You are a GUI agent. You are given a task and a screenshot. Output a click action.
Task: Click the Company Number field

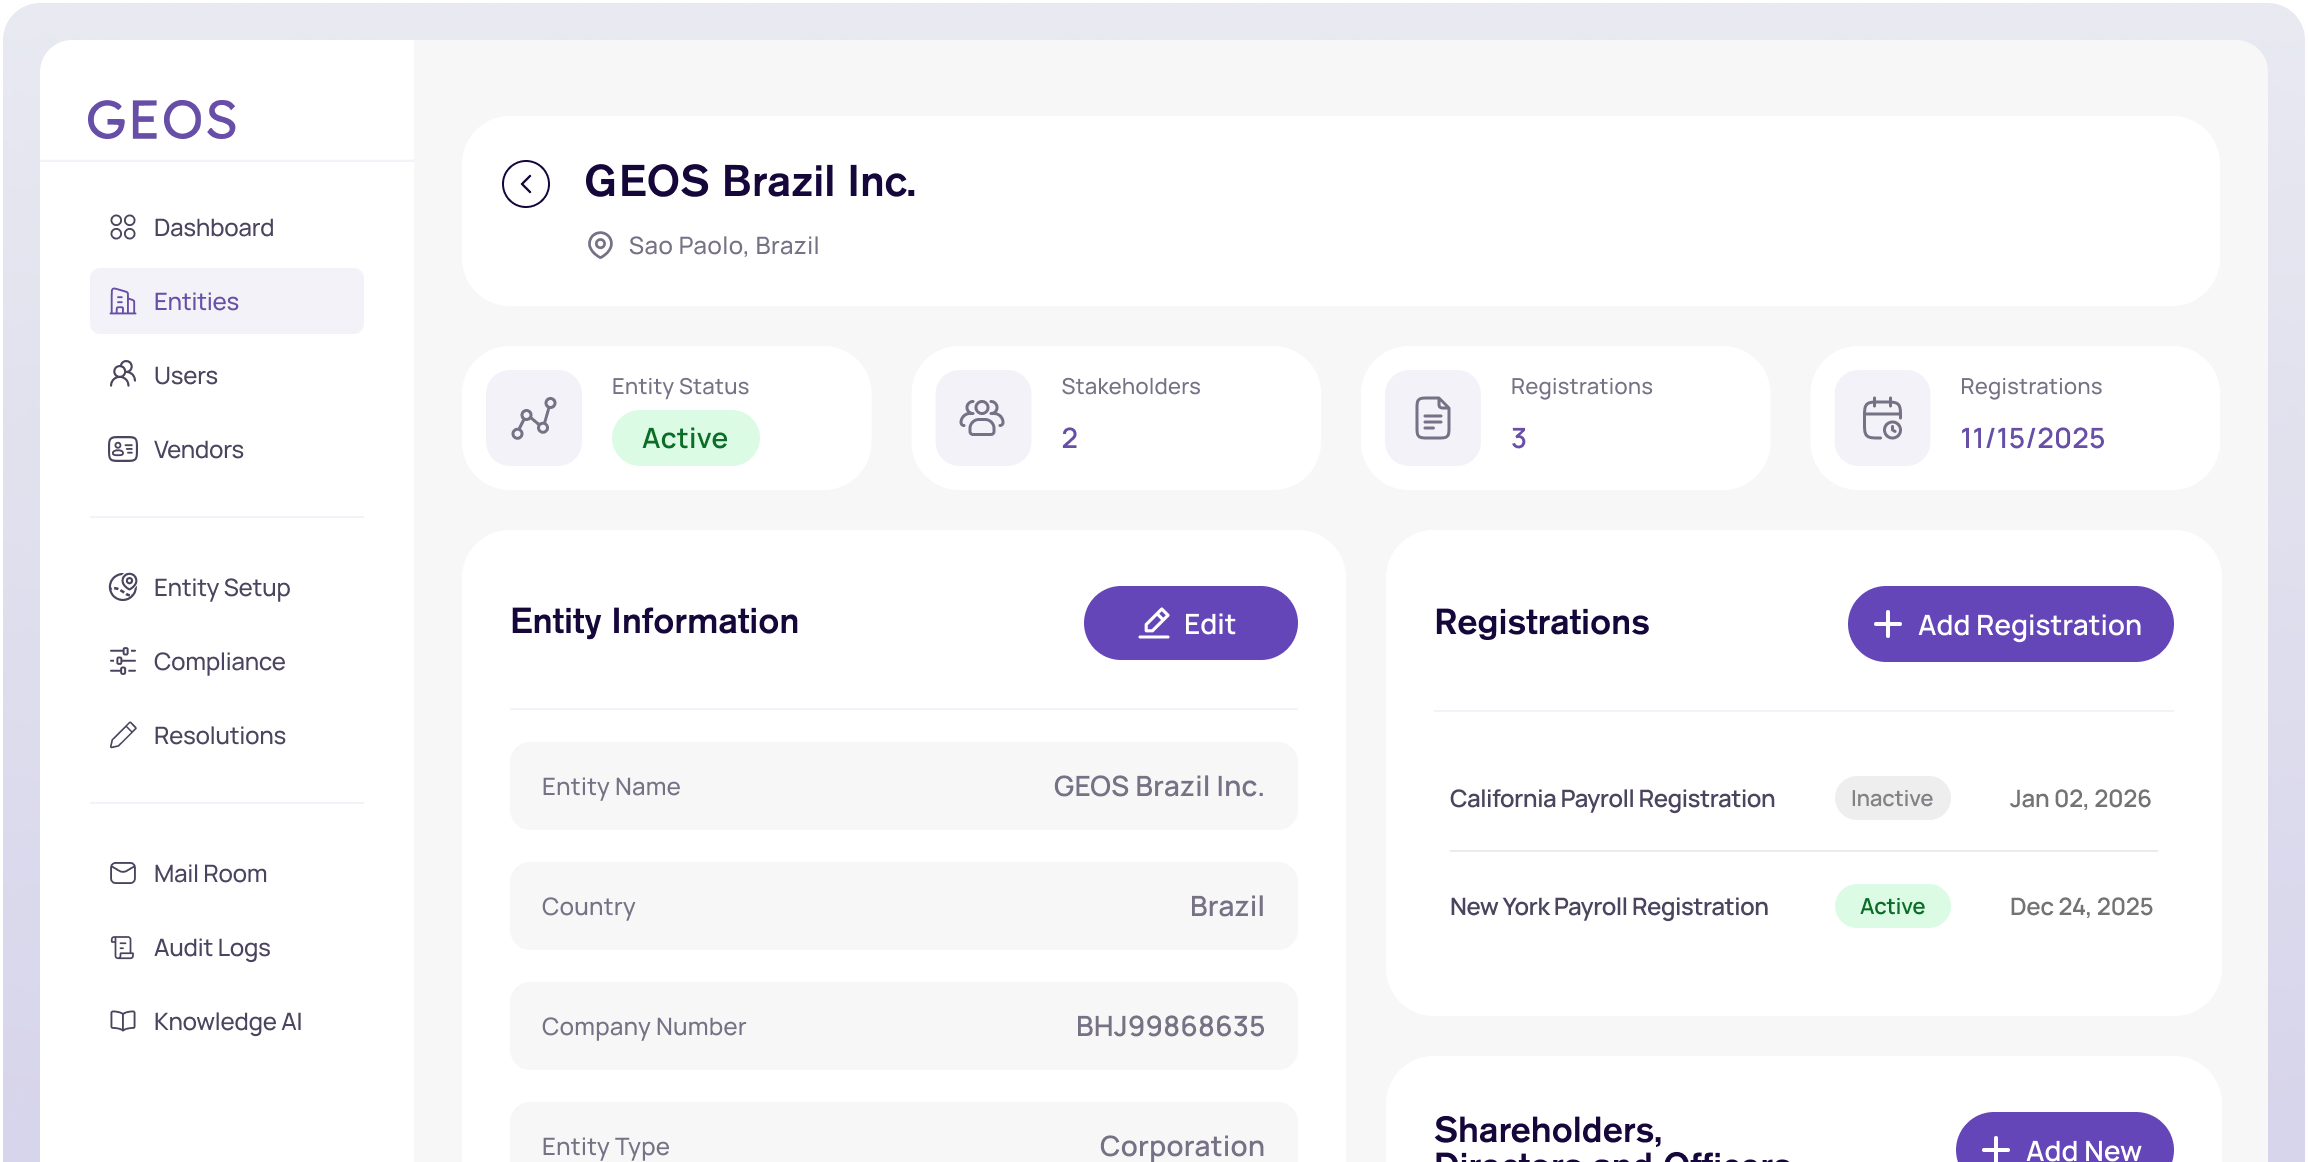903,1027
